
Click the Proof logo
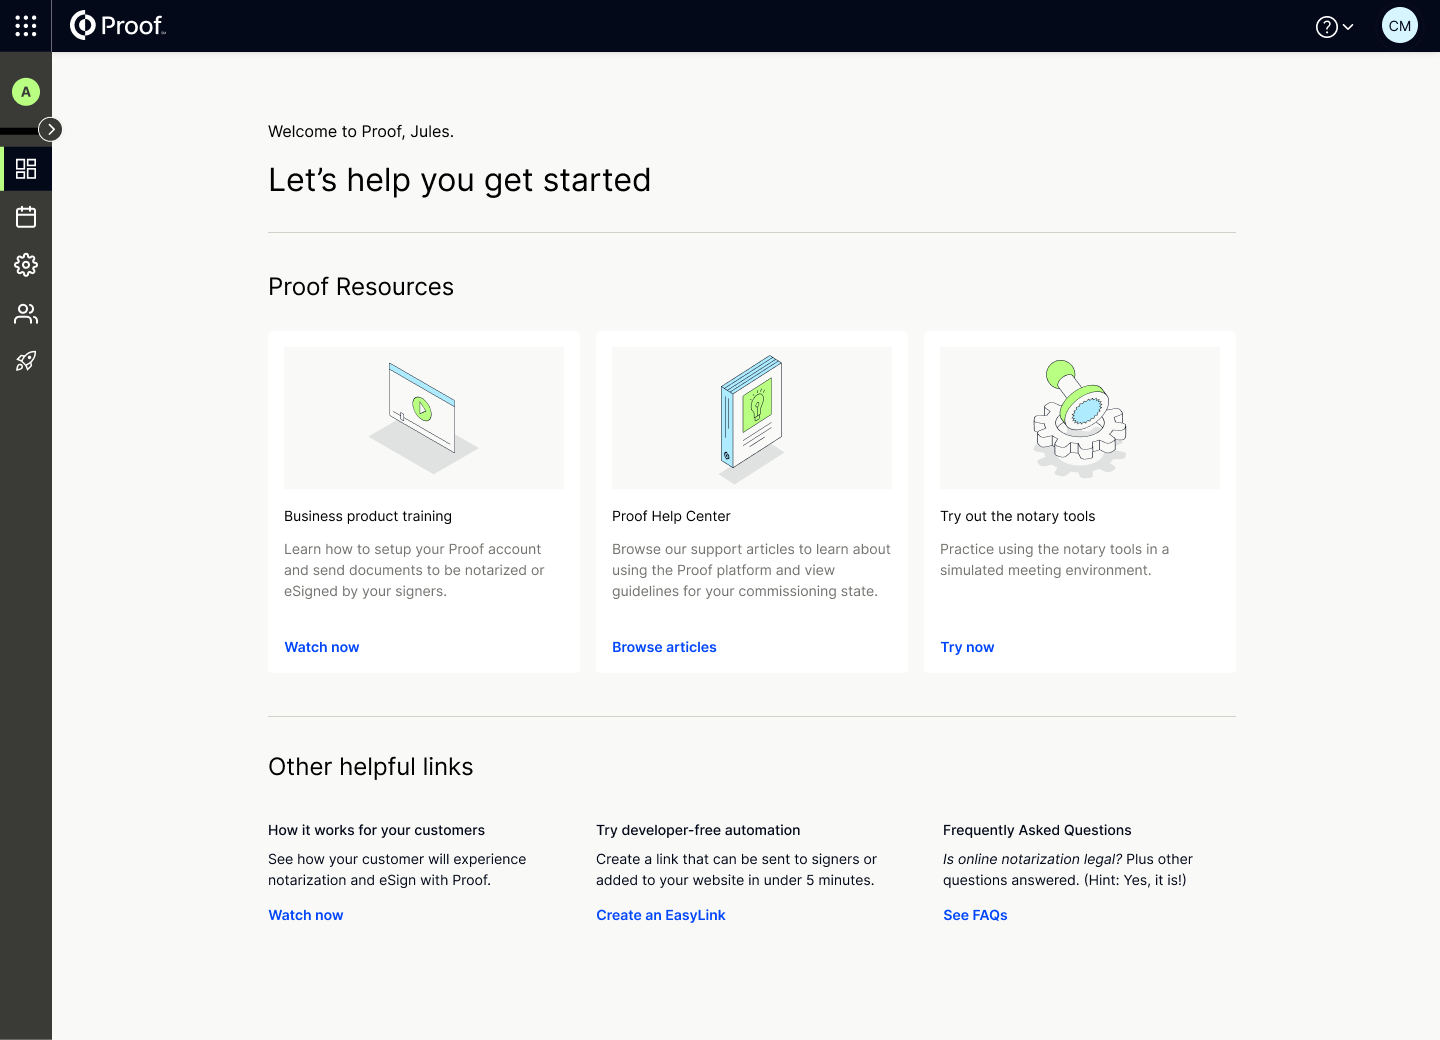coord(117,26)
